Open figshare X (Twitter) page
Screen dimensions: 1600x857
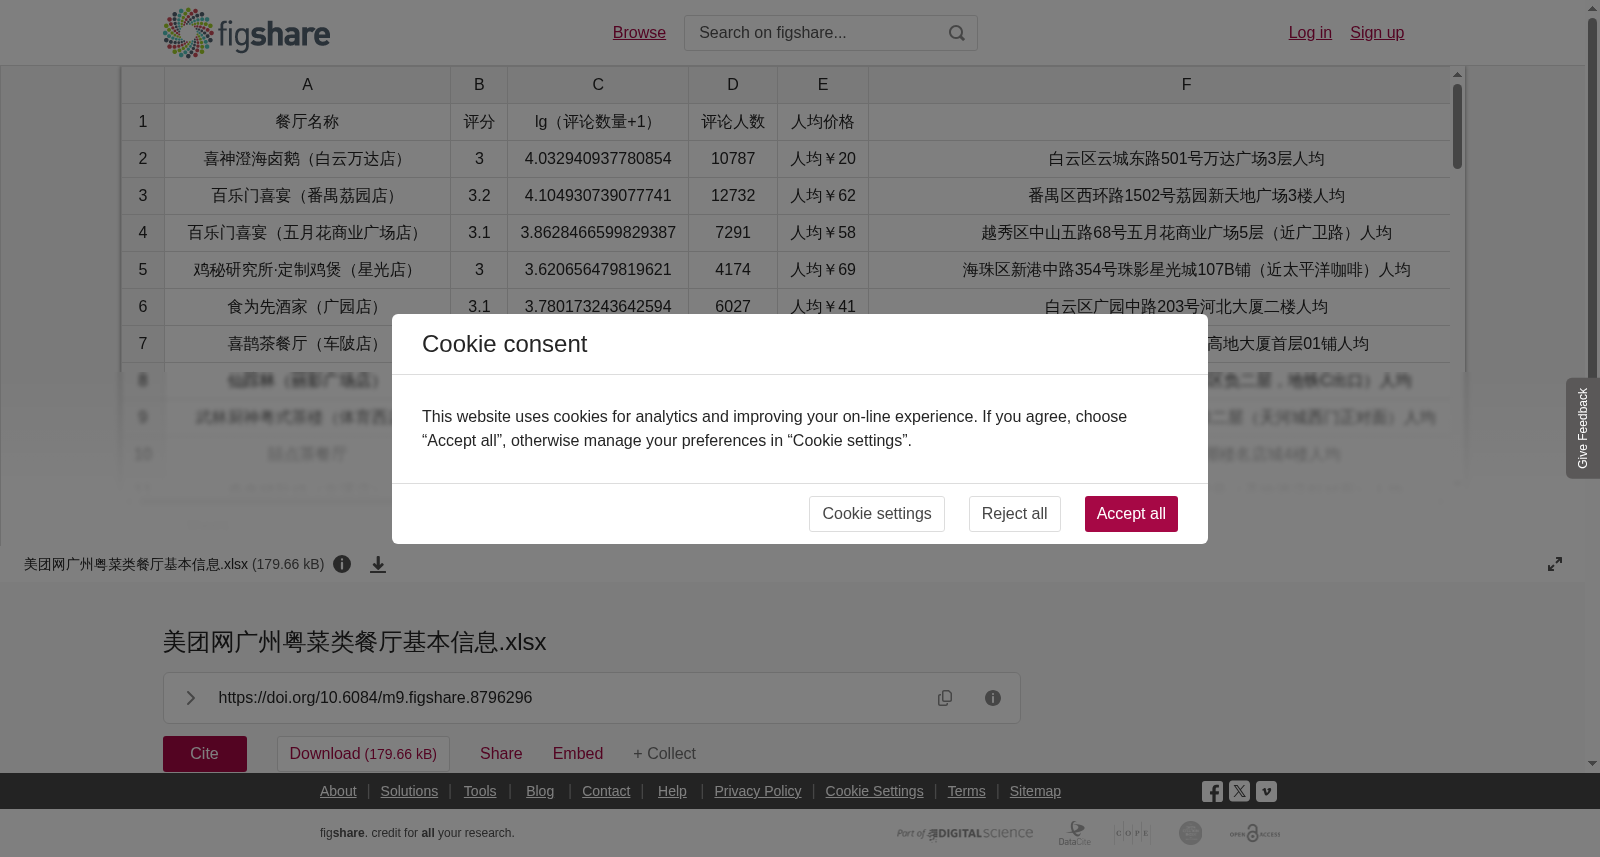pos(1239,791)
